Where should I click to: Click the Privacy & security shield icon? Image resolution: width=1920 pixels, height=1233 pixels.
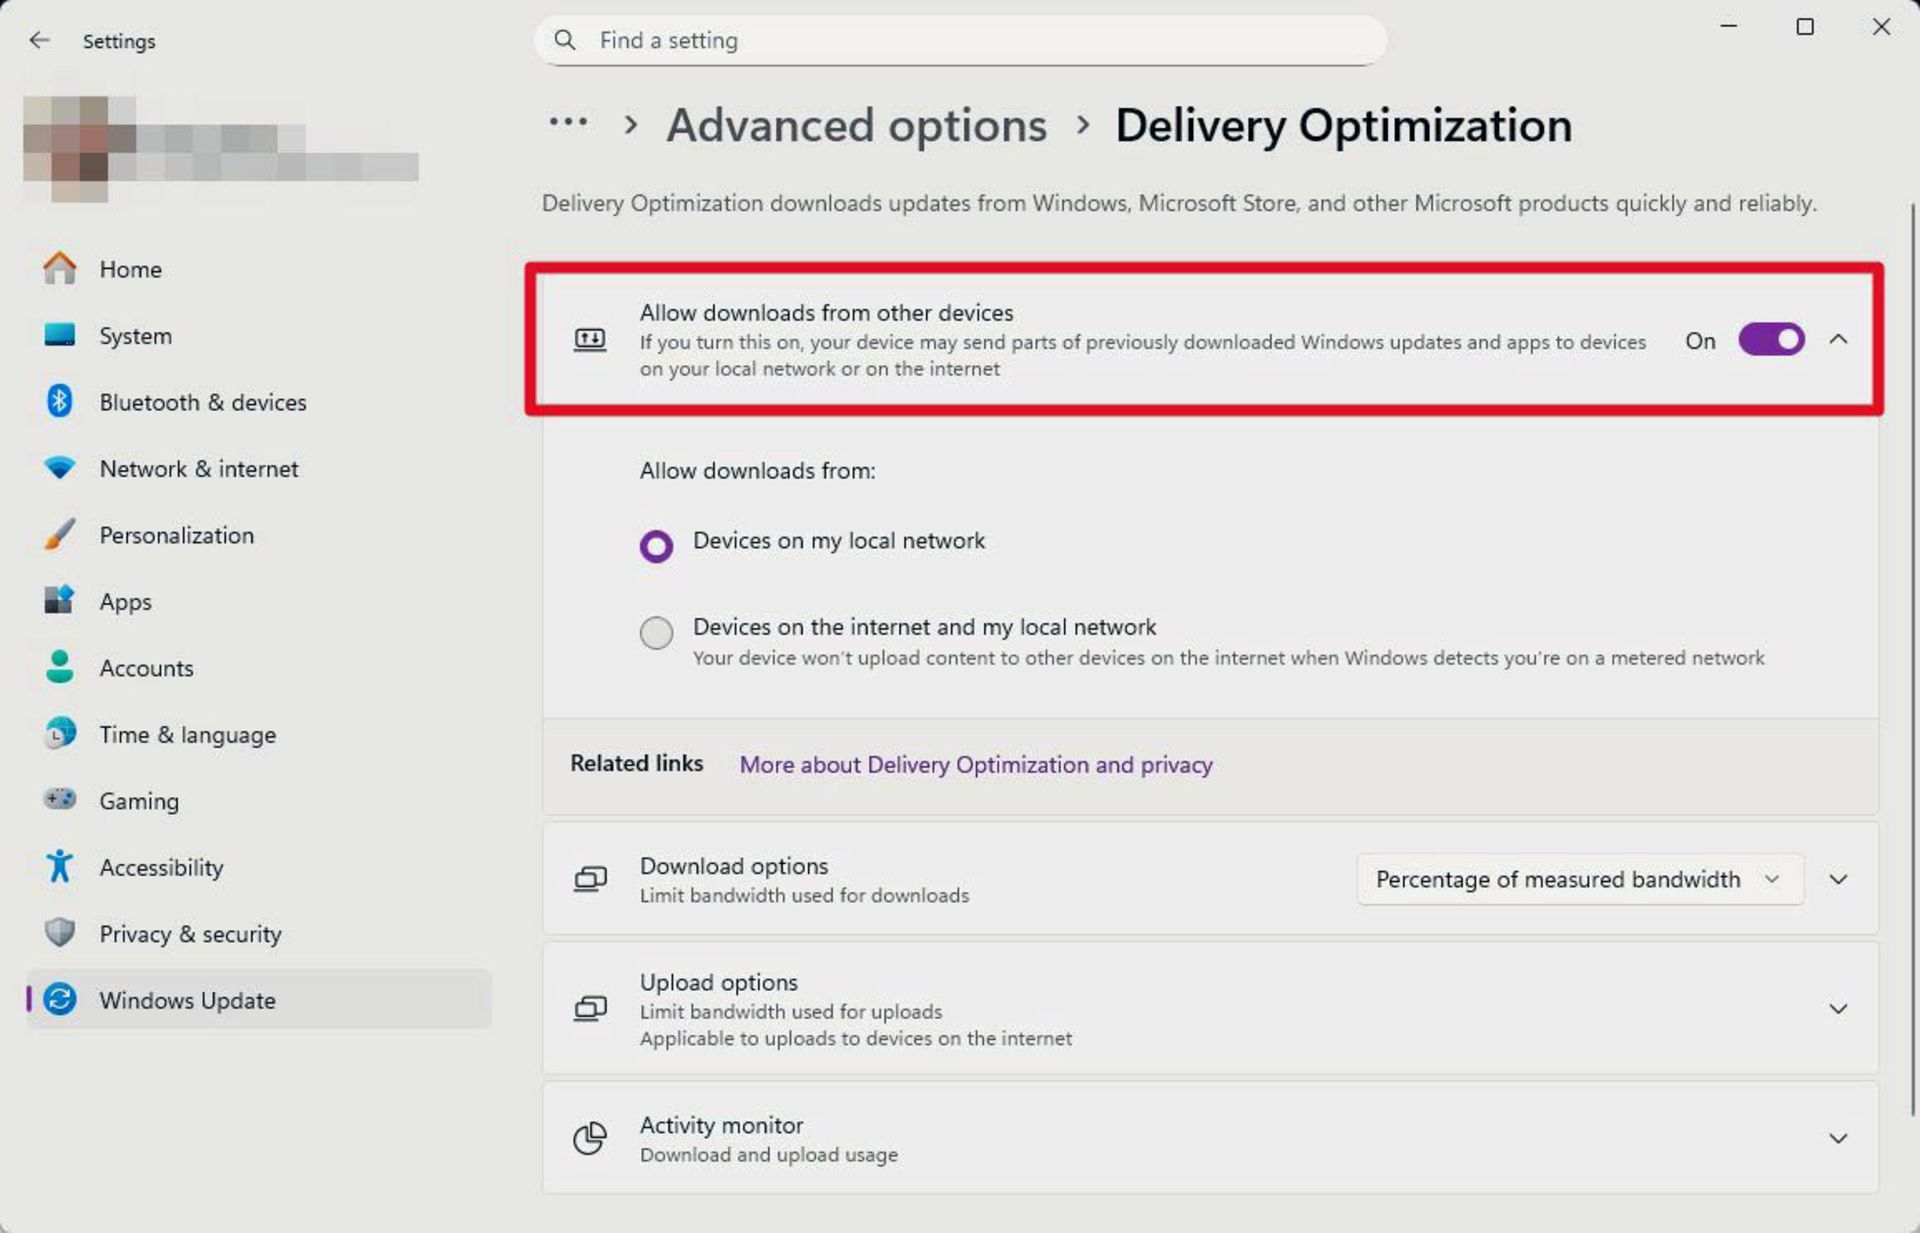[x=60, y=933]
